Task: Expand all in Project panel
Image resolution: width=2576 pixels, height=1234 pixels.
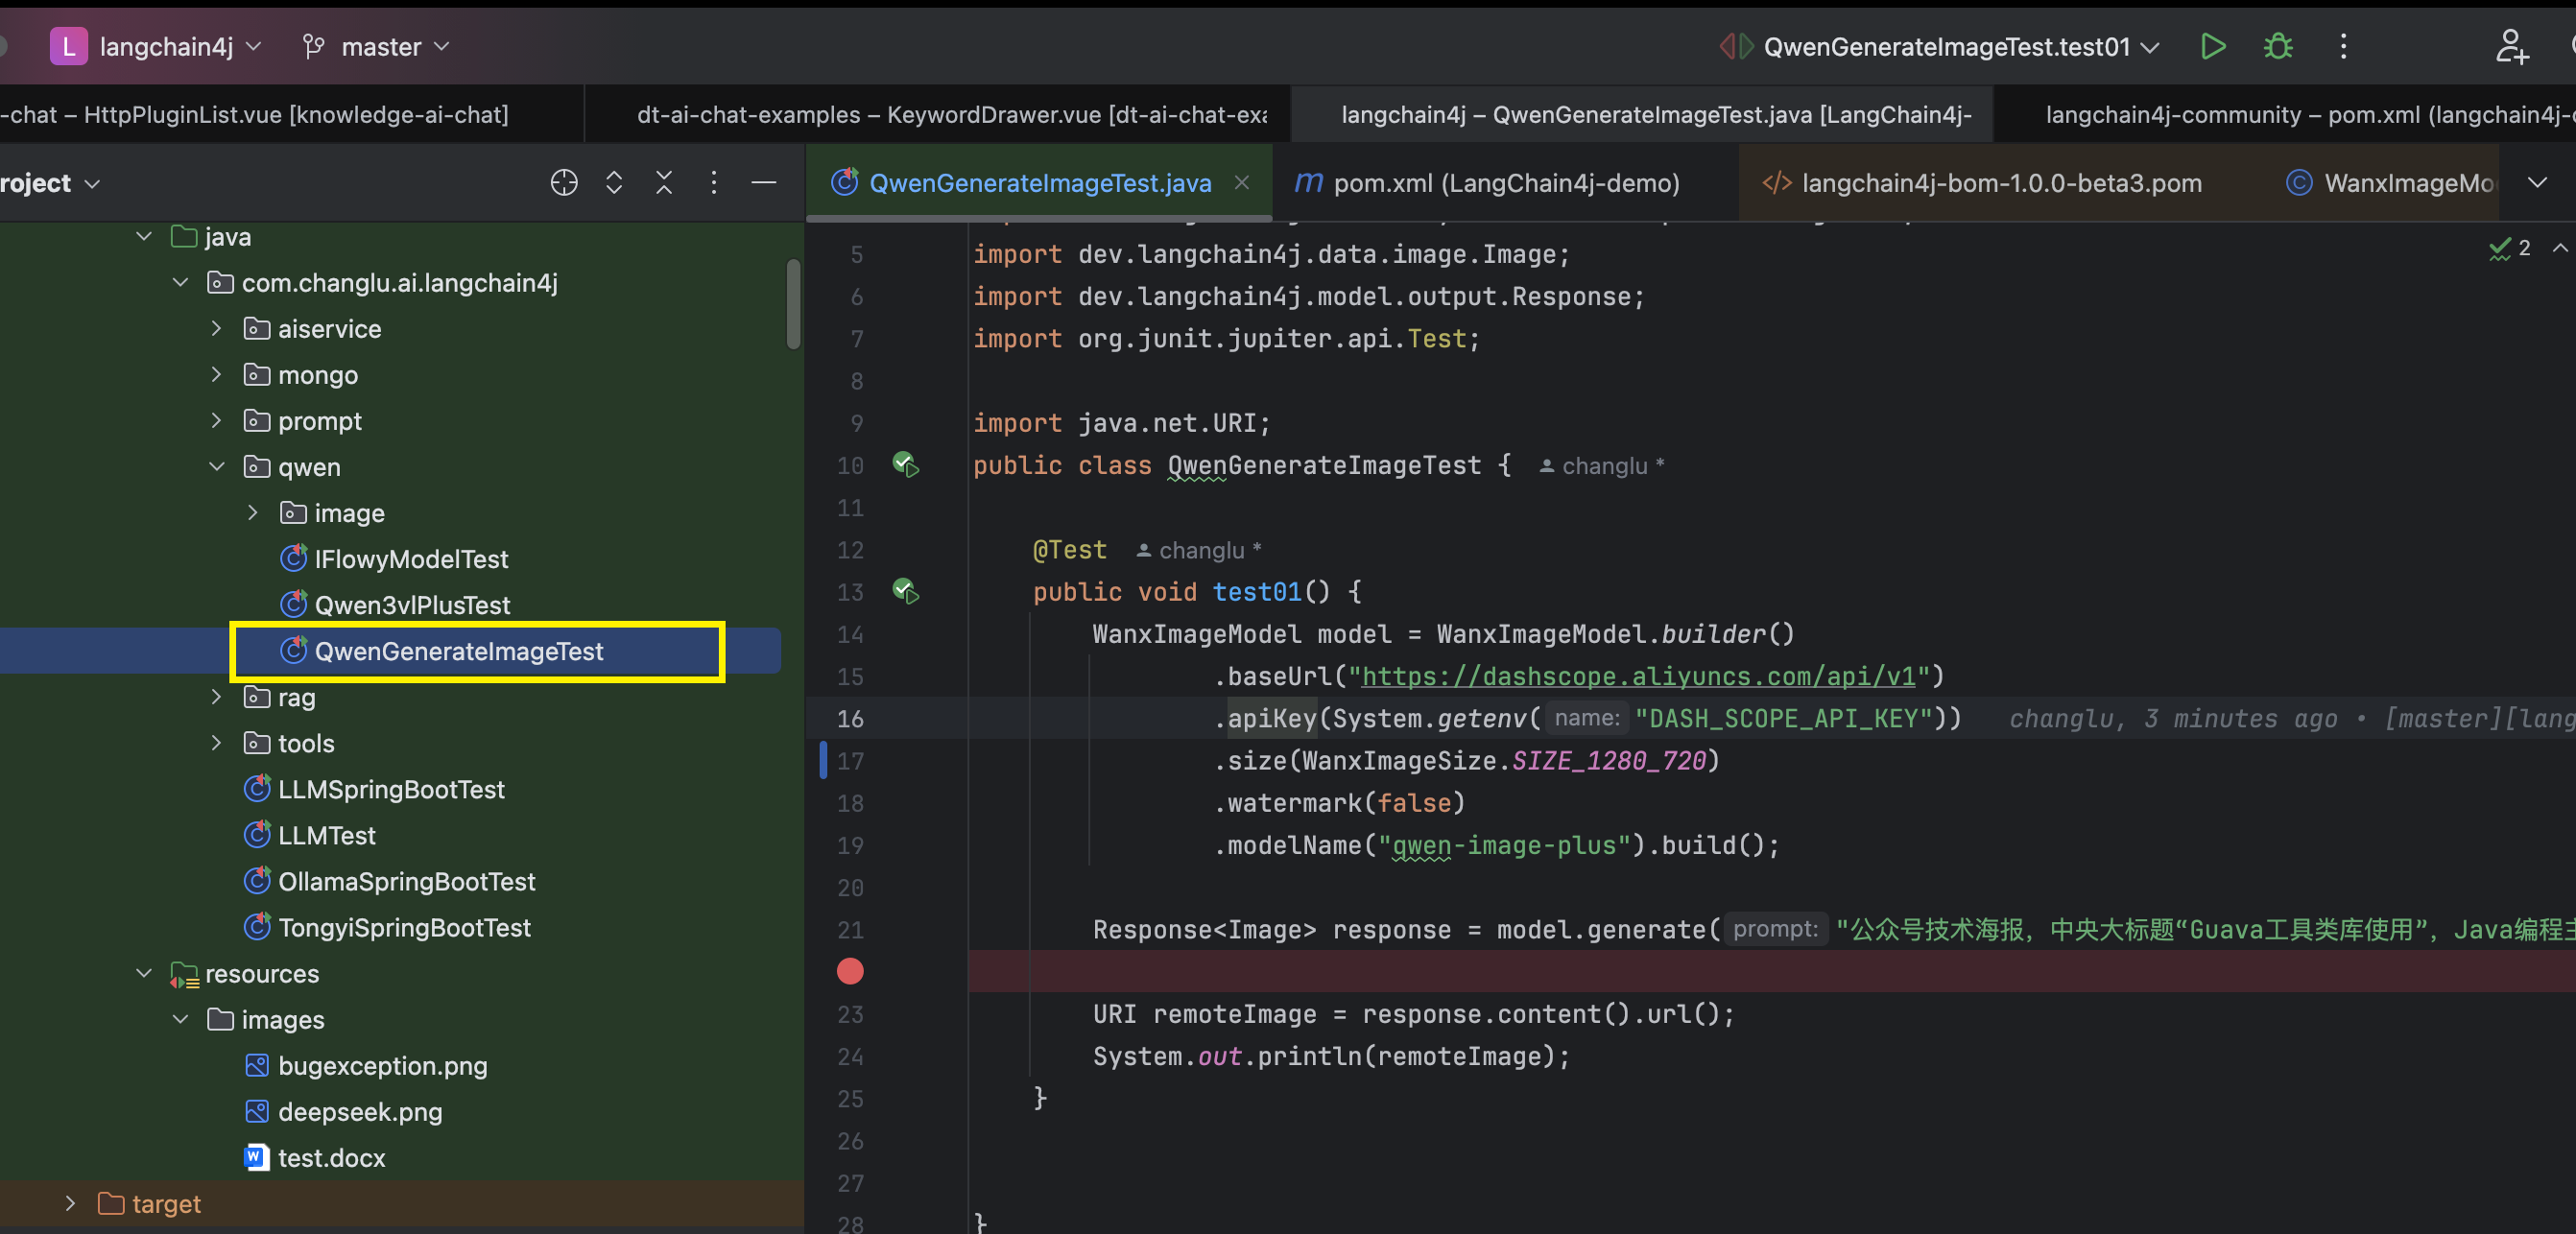Action: click(x=614, y=183)
